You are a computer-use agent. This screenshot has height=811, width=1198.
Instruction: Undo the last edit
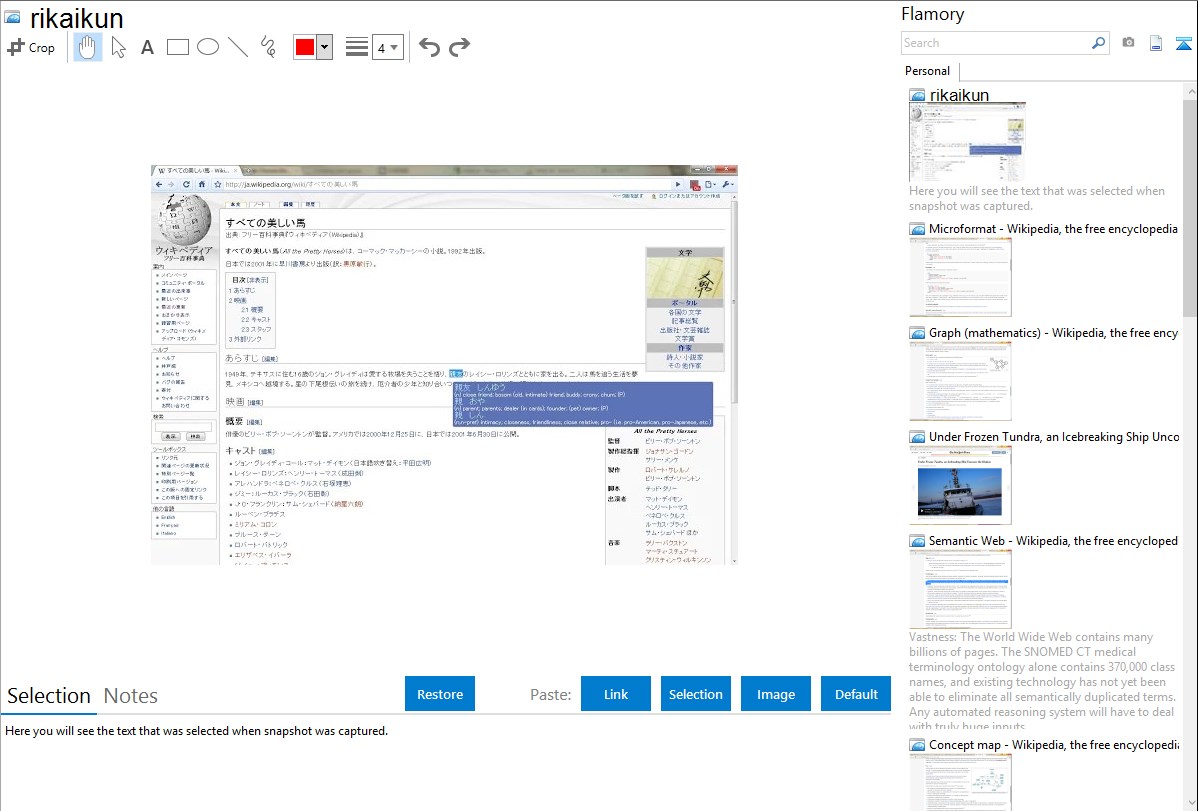(x=429, y=47)
